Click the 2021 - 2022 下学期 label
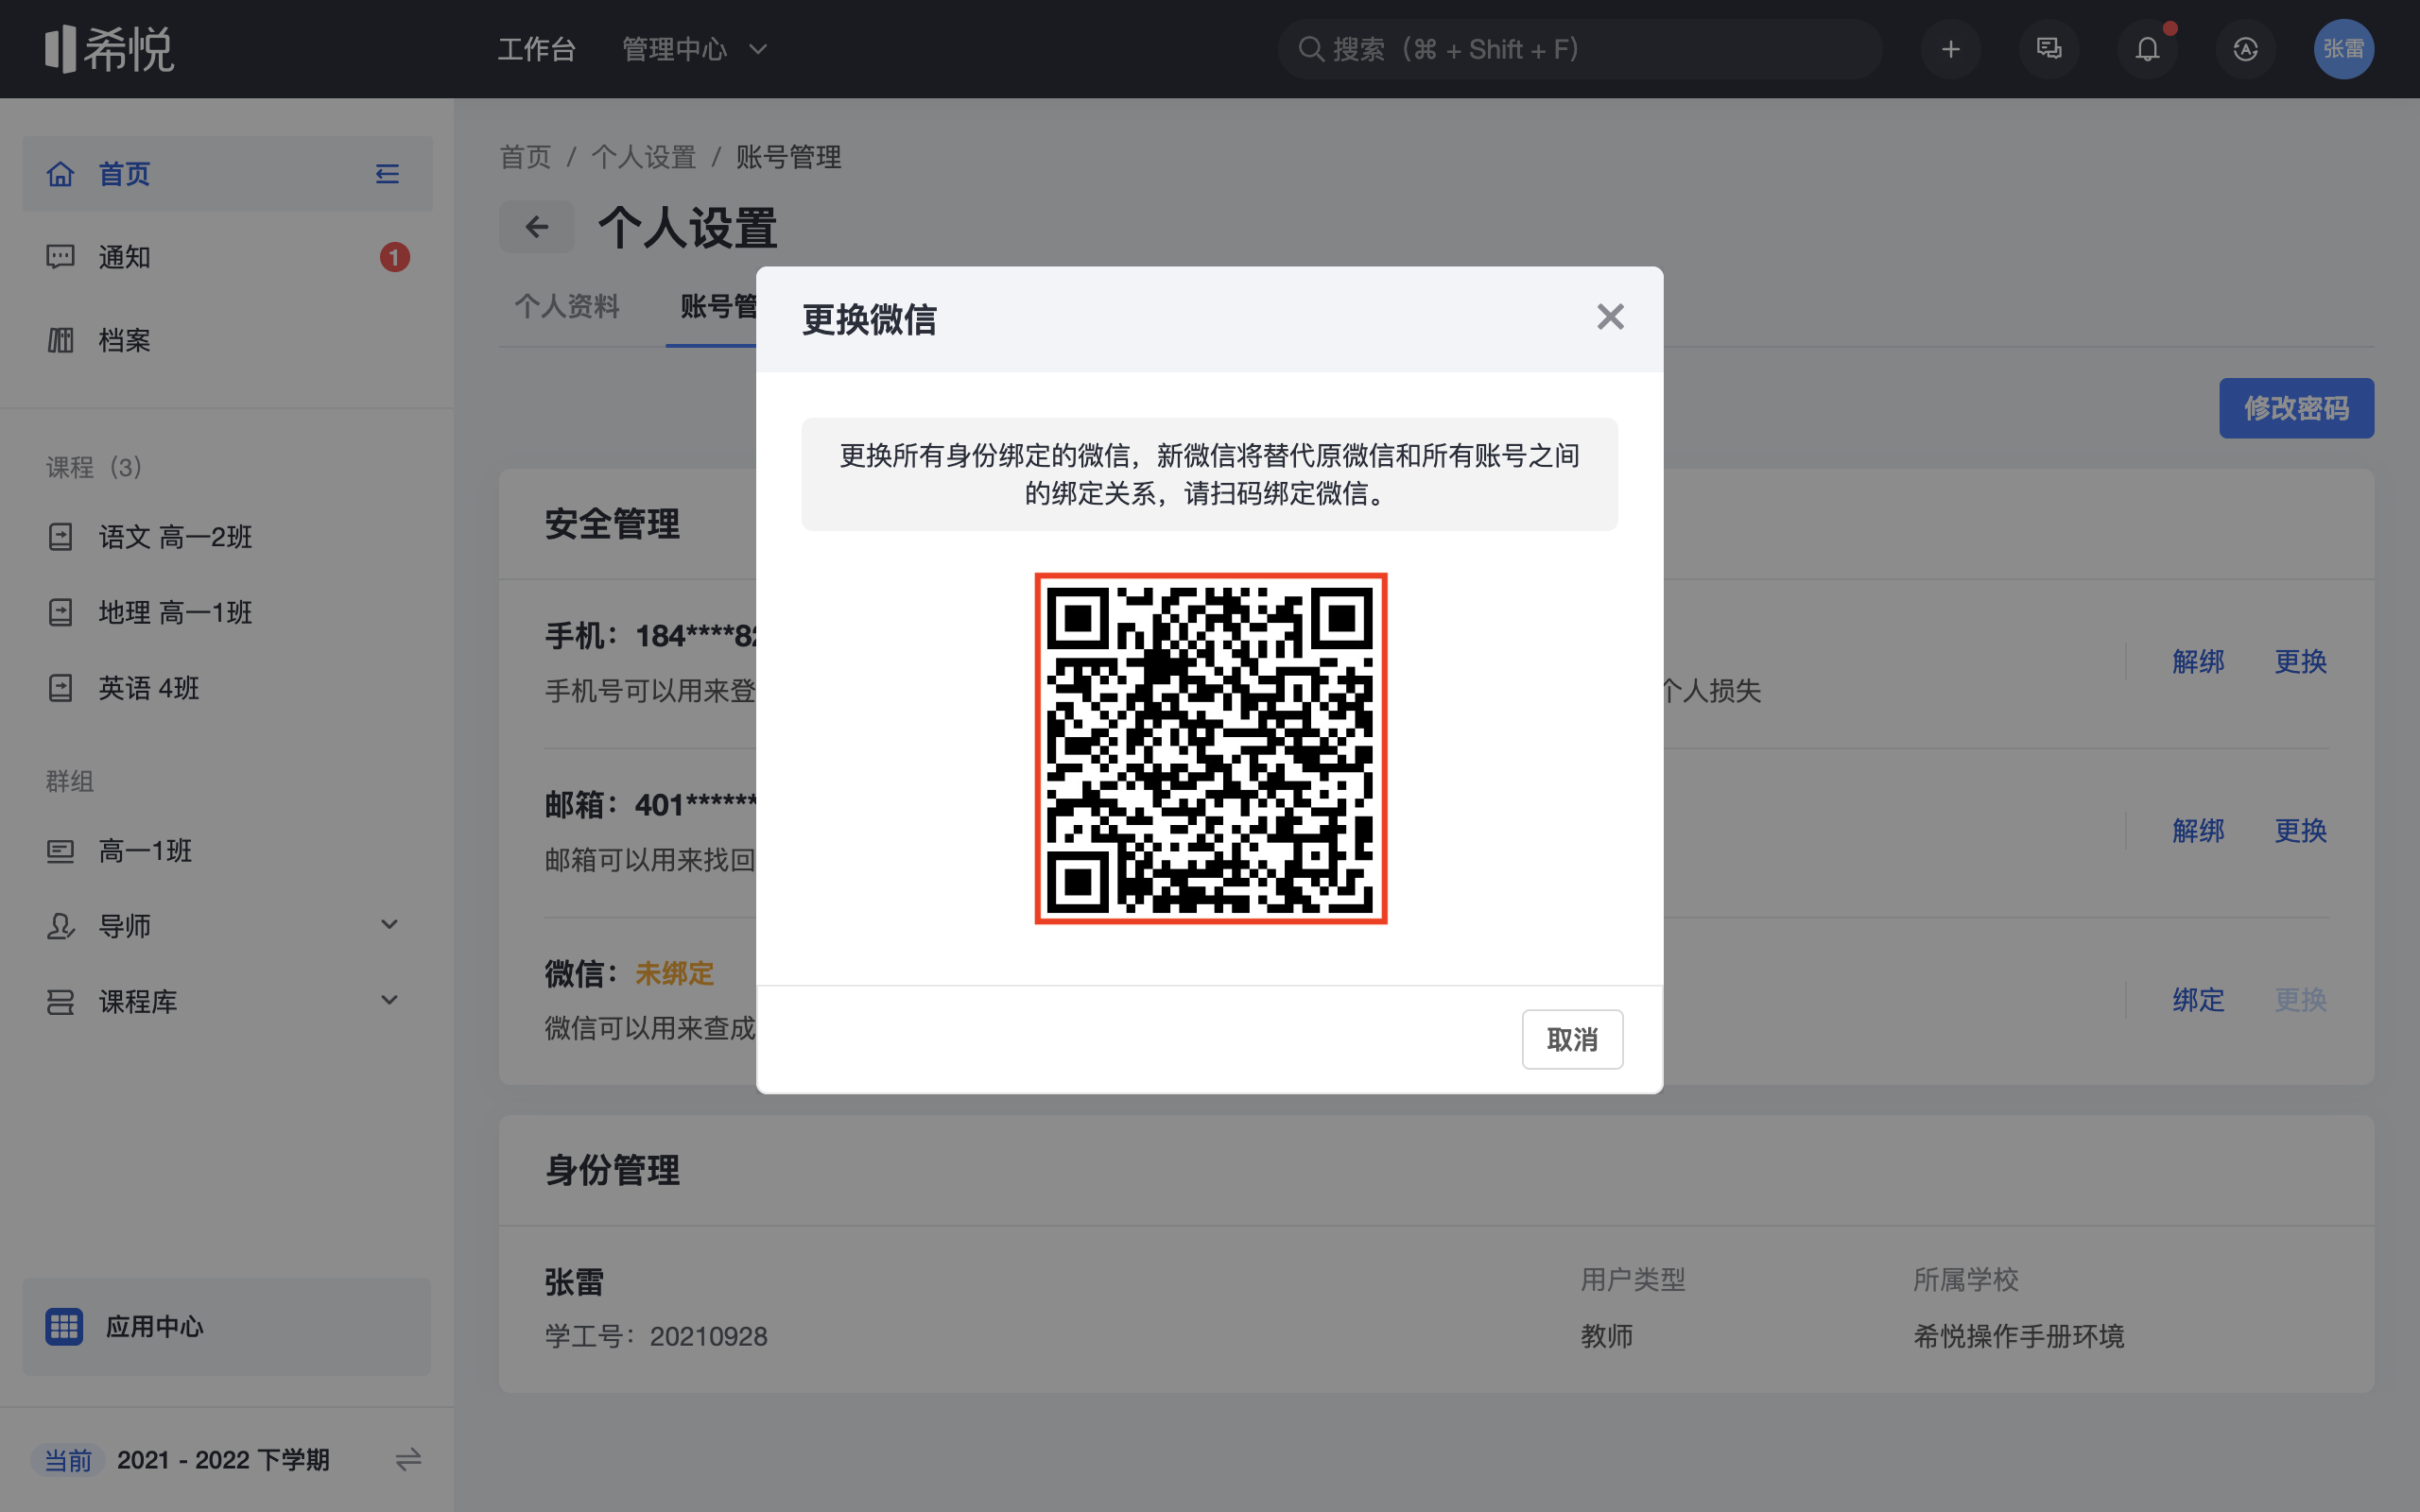Image resolution: width=2420 pixels, height=1512 pixels. pos(223,1460)
